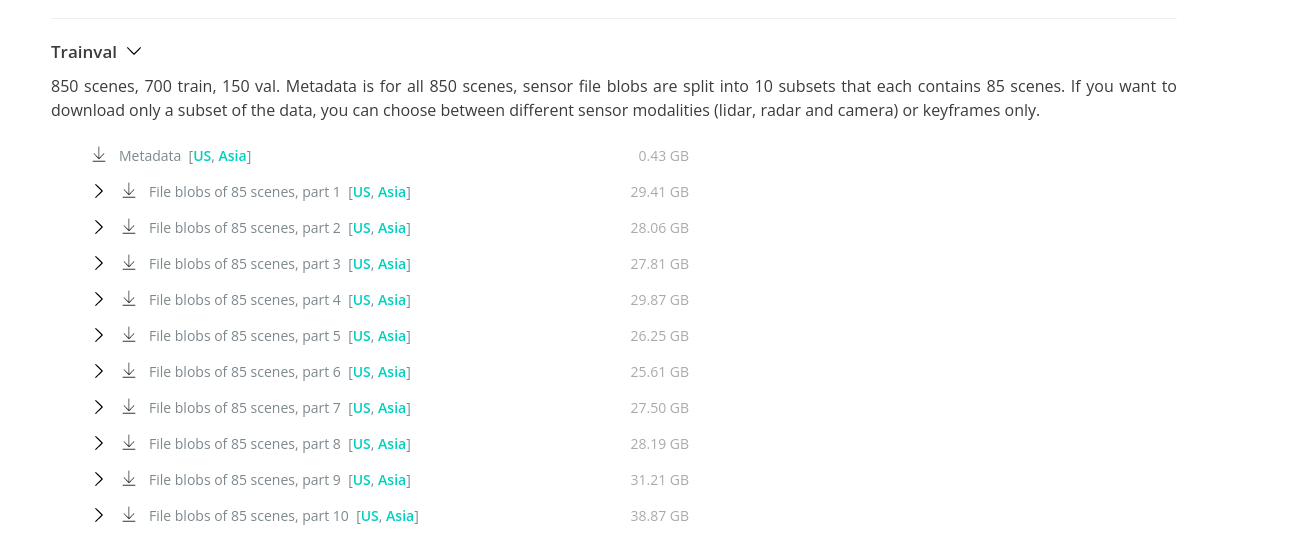Expand the part 1 file blobs row
This screenshot has width=1307, height=553.
click(99, 191)
